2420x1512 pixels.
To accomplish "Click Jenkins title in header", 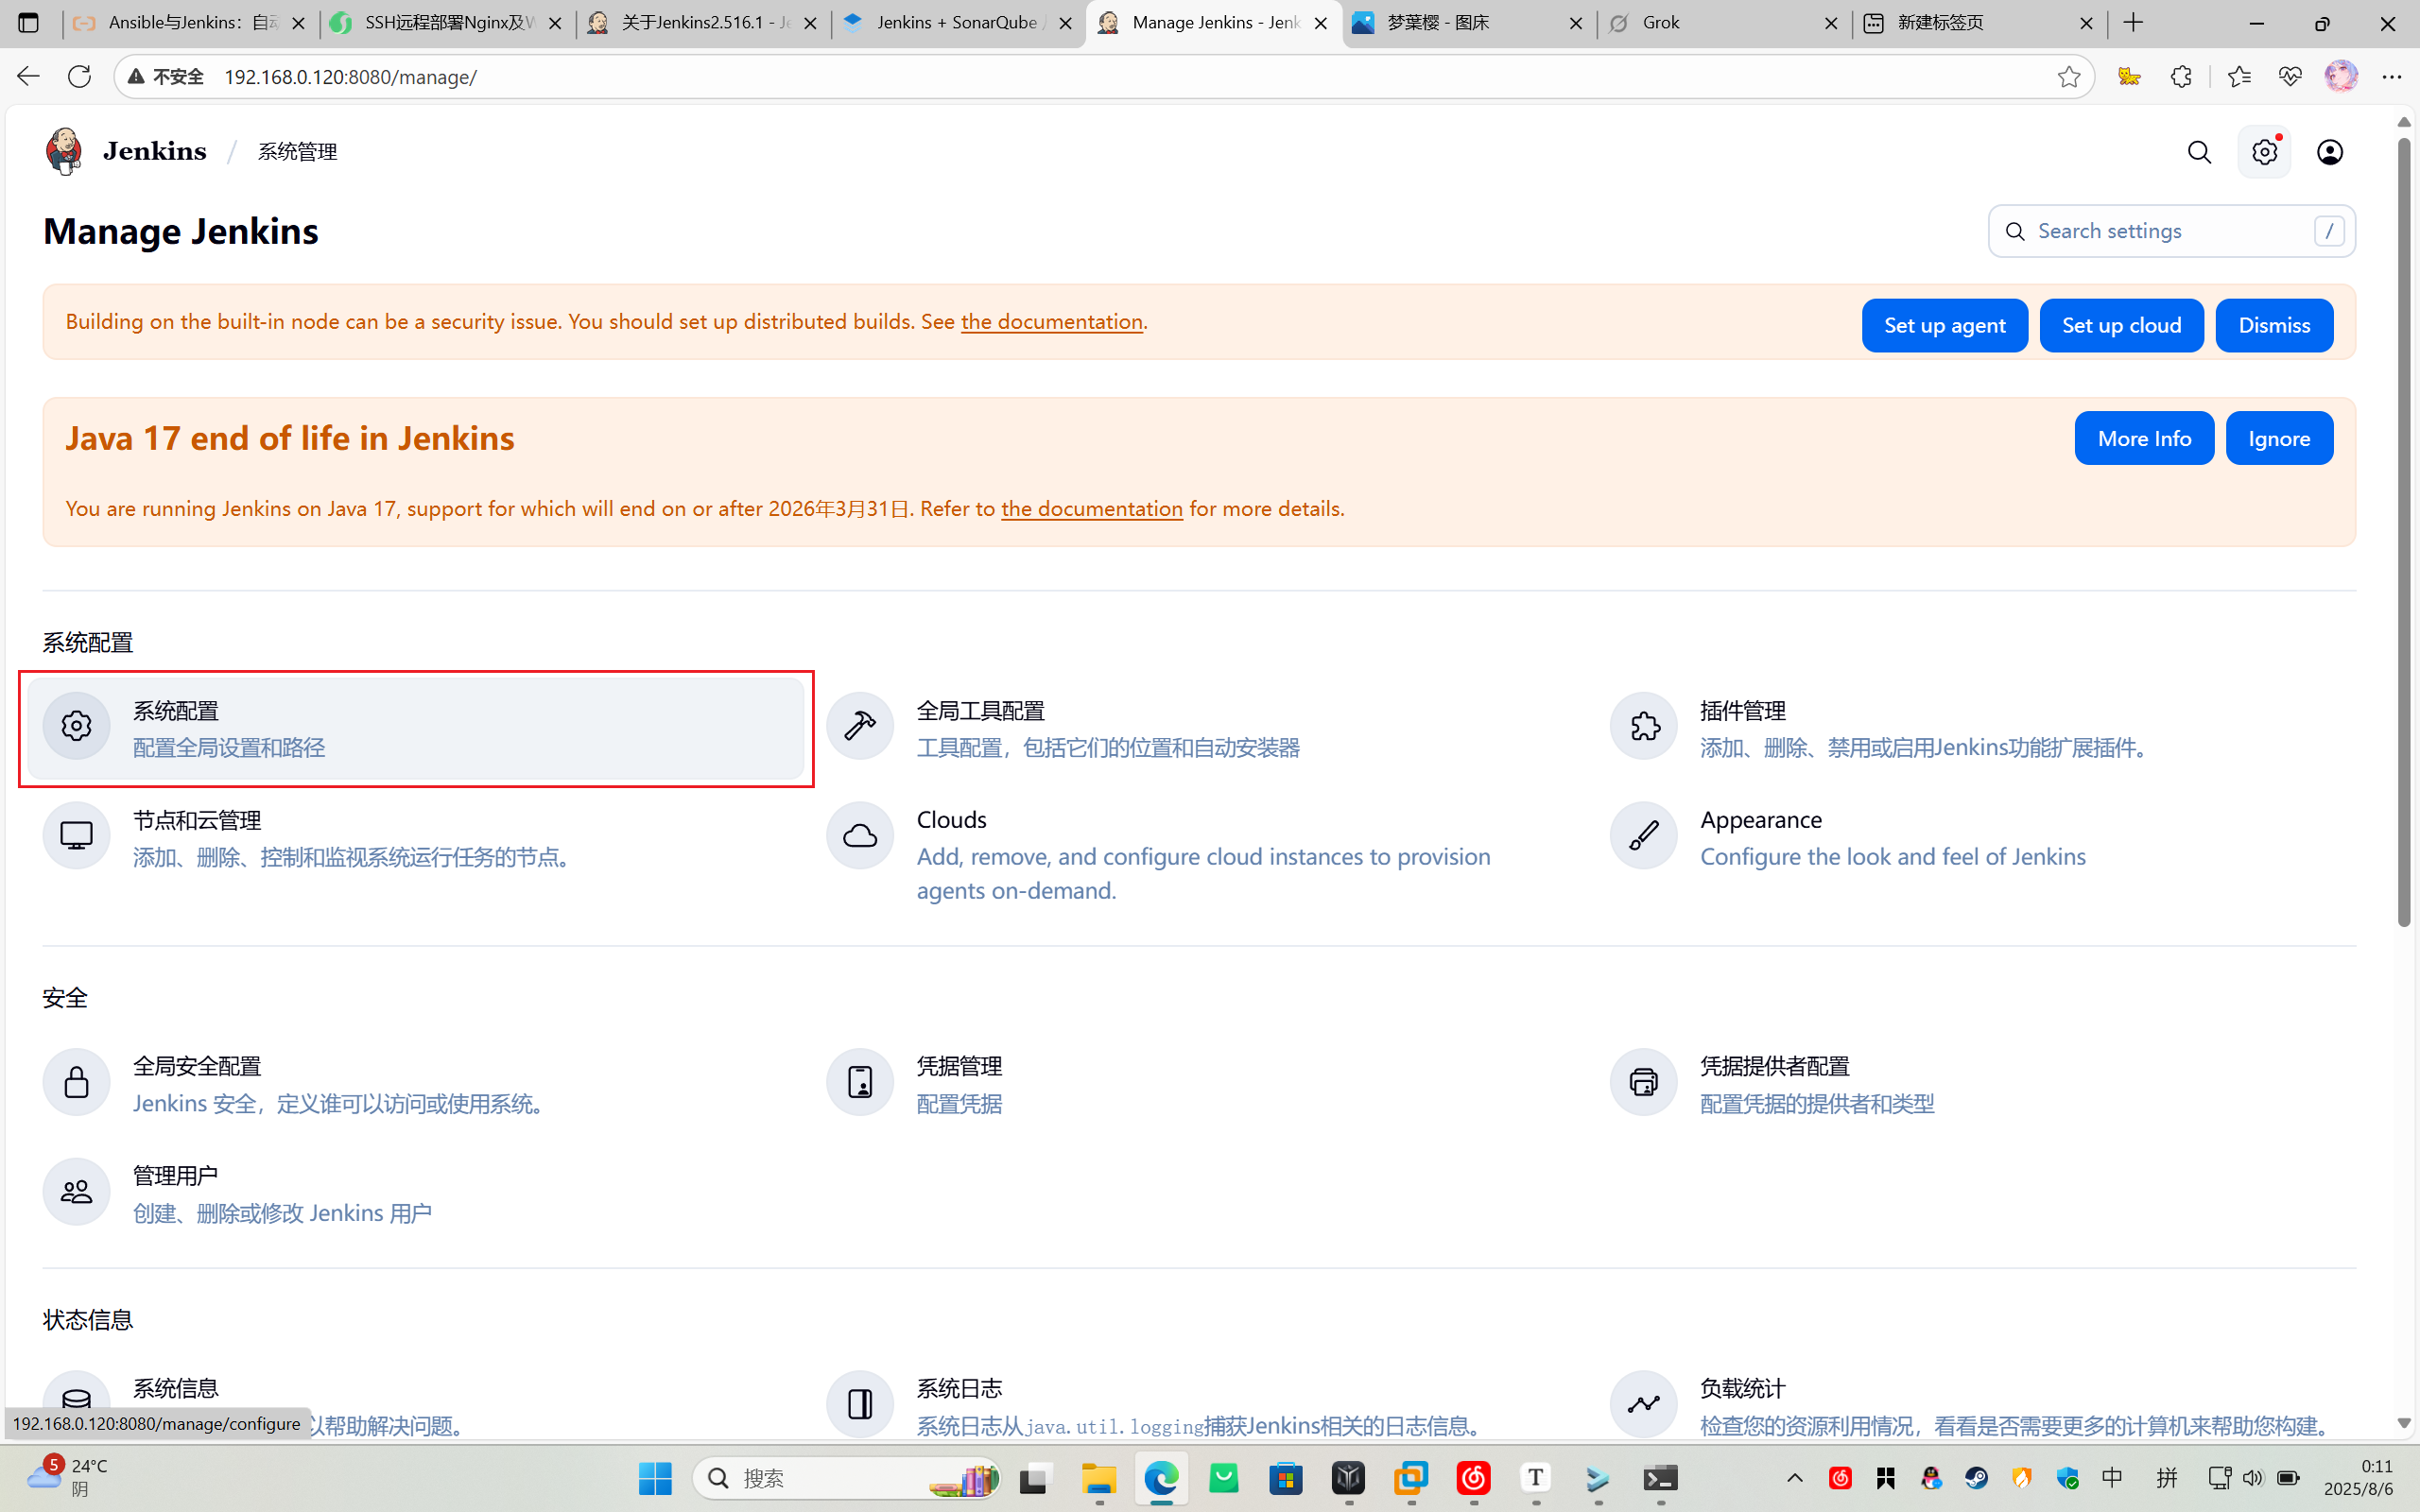I will [154, 151].
